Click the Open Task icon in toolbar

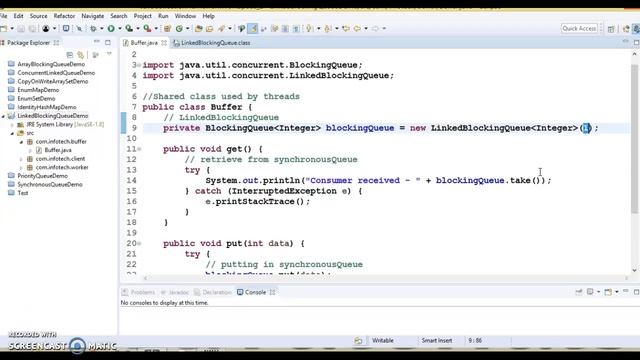click(x=209, y=29)
